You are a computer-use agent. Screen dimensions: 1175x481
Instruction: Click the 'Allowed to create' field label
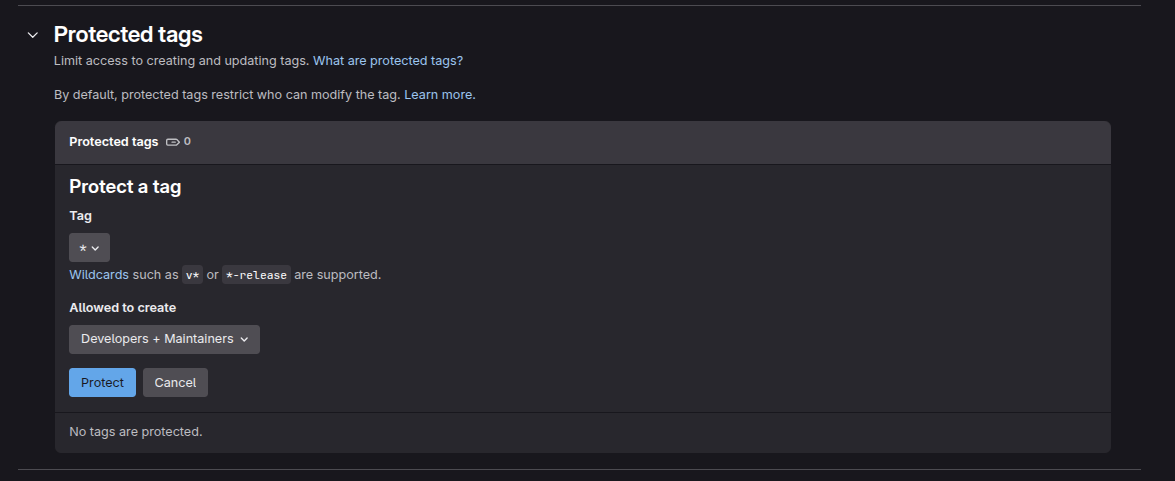pos(122,308)
